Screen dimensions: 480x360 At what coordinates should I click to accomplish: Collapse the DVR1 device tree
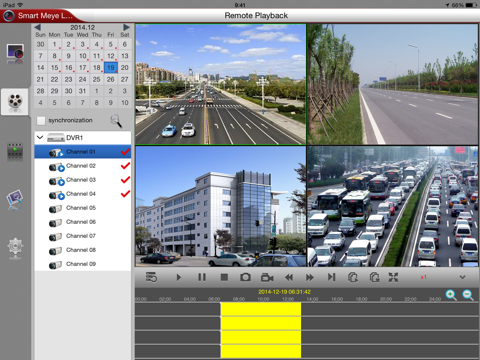pos(40,137)
